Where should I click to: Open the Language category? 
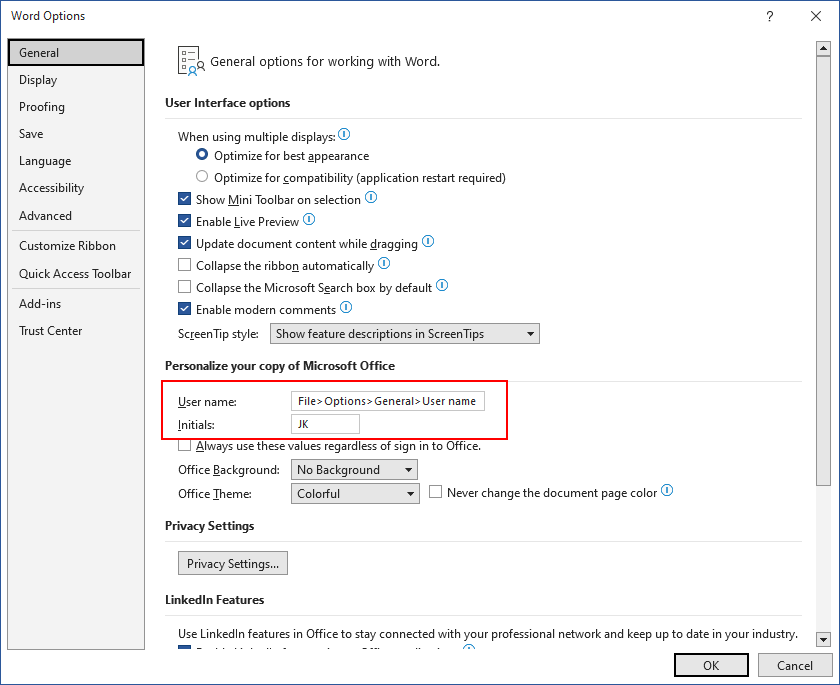(x=76, y=161)
